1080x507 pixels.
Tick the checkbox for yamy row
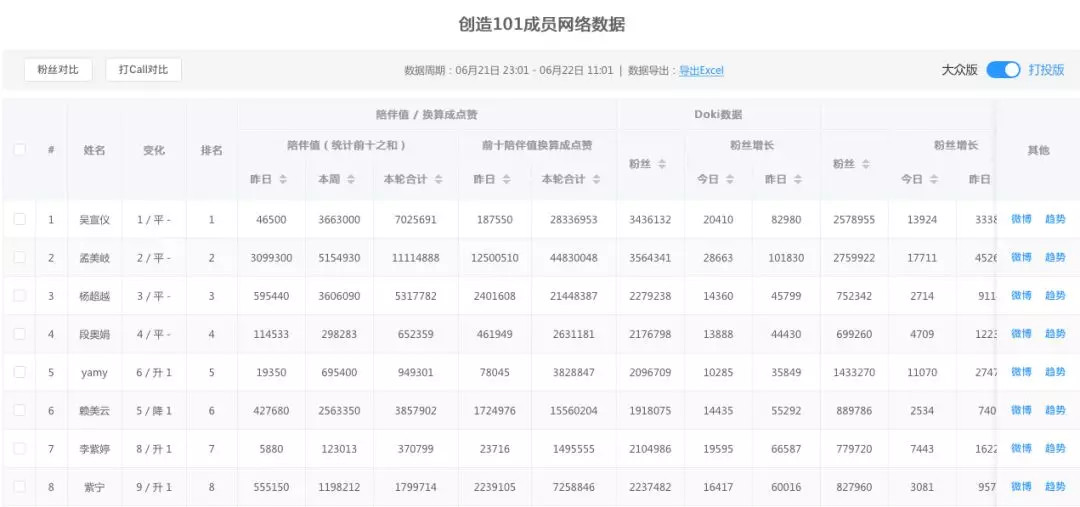tap(19, 372)
